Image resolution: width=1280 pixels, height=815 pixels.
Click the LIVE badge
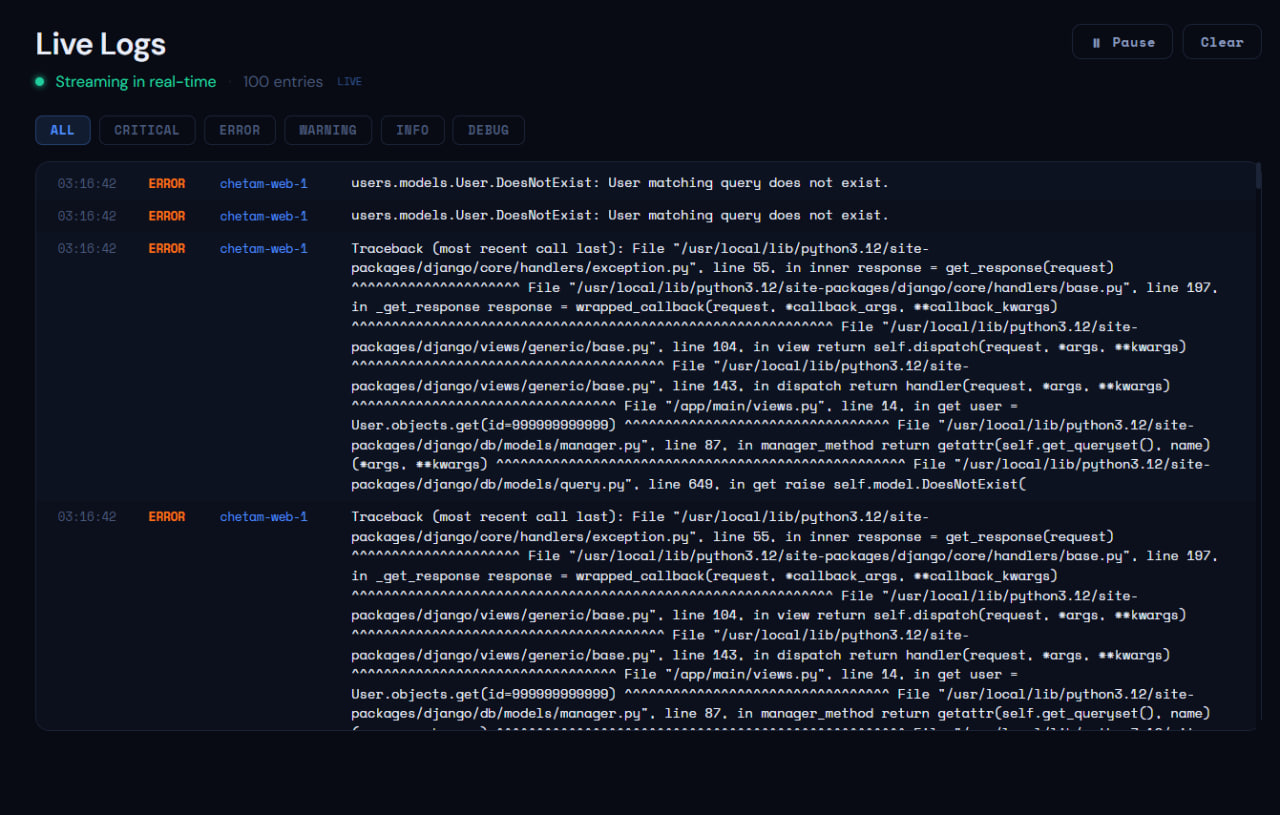click(x=349, y=82)
